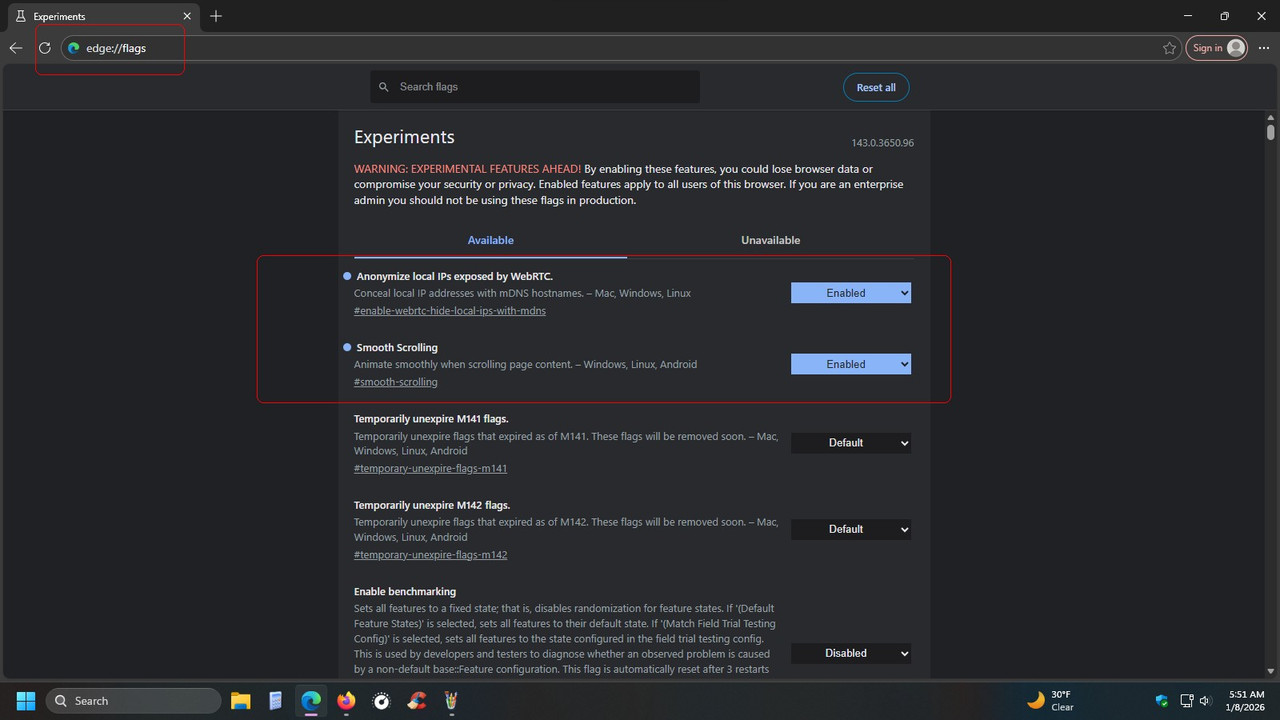Click the back navigation arrow
1280x720 pixels.
(x=16, y=48)
